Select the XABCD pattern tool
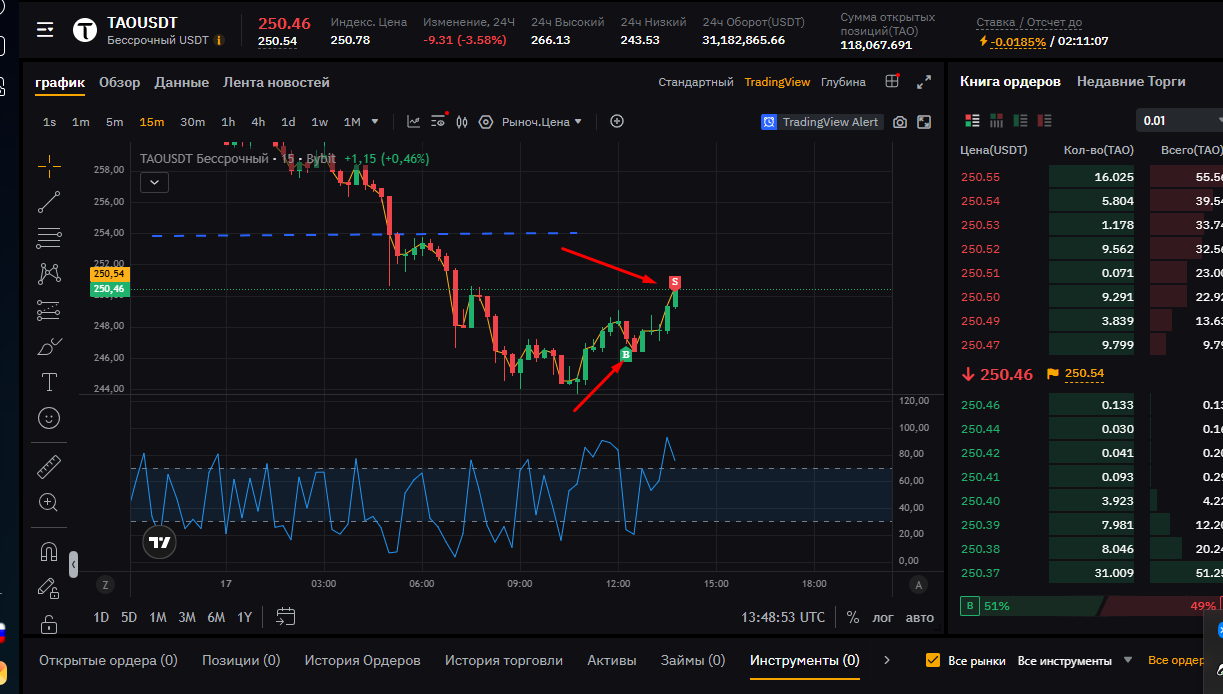This screenshot has height=694, width=1223. click(x=48, y=273)
